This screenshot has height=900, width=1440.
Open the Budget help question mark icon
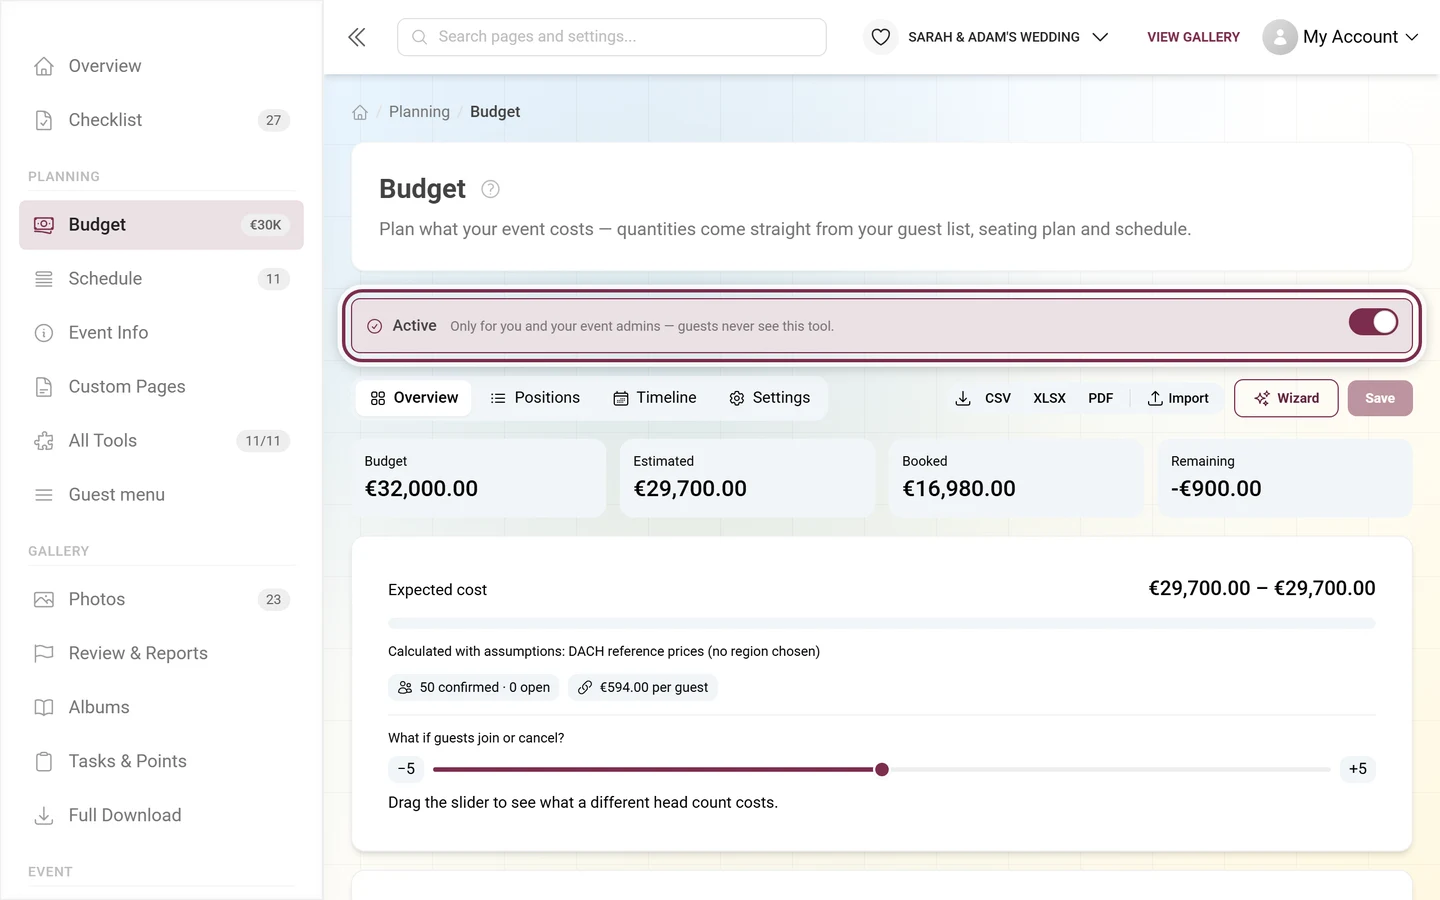coord(490,189)
